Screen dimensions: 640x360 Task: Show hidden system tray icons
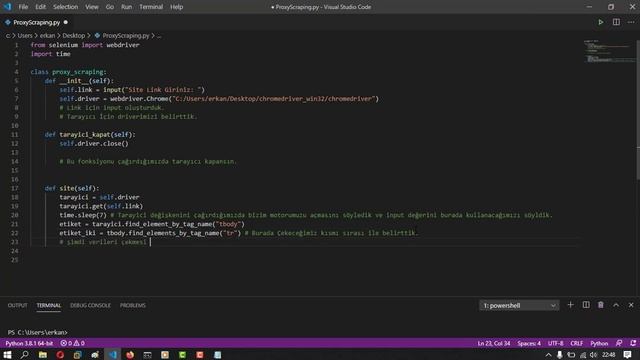pos(548,355)
